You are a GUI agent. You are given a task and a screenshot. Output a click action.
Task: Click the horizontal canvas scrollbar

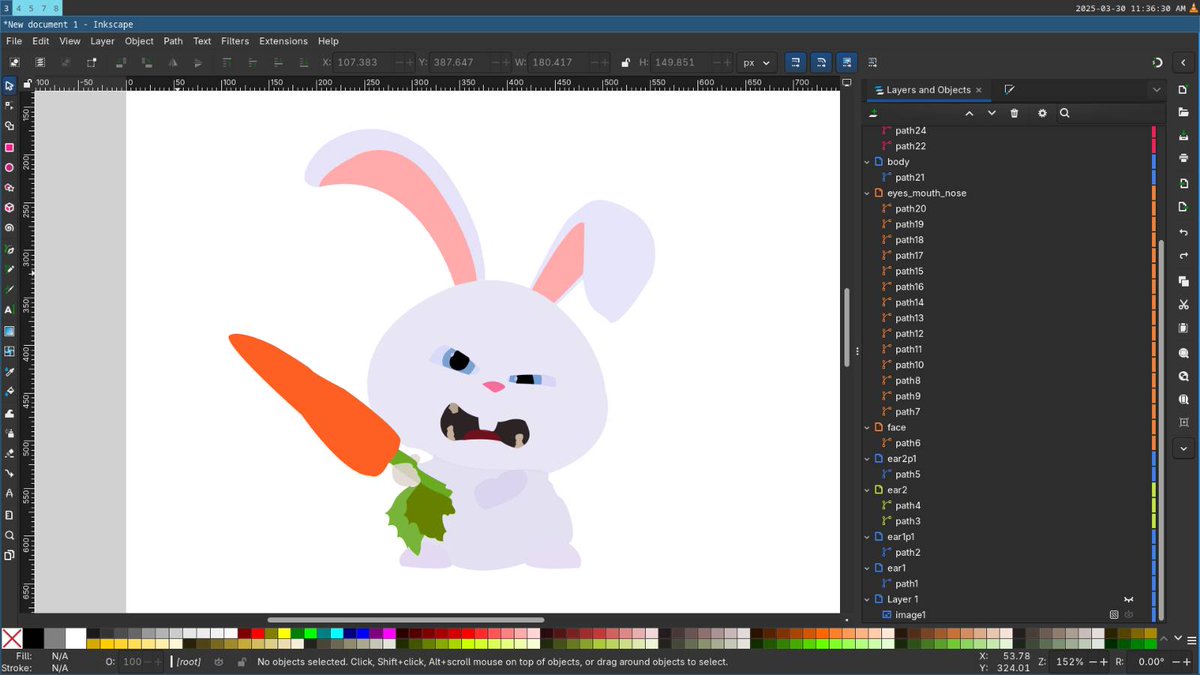(406, 620)
